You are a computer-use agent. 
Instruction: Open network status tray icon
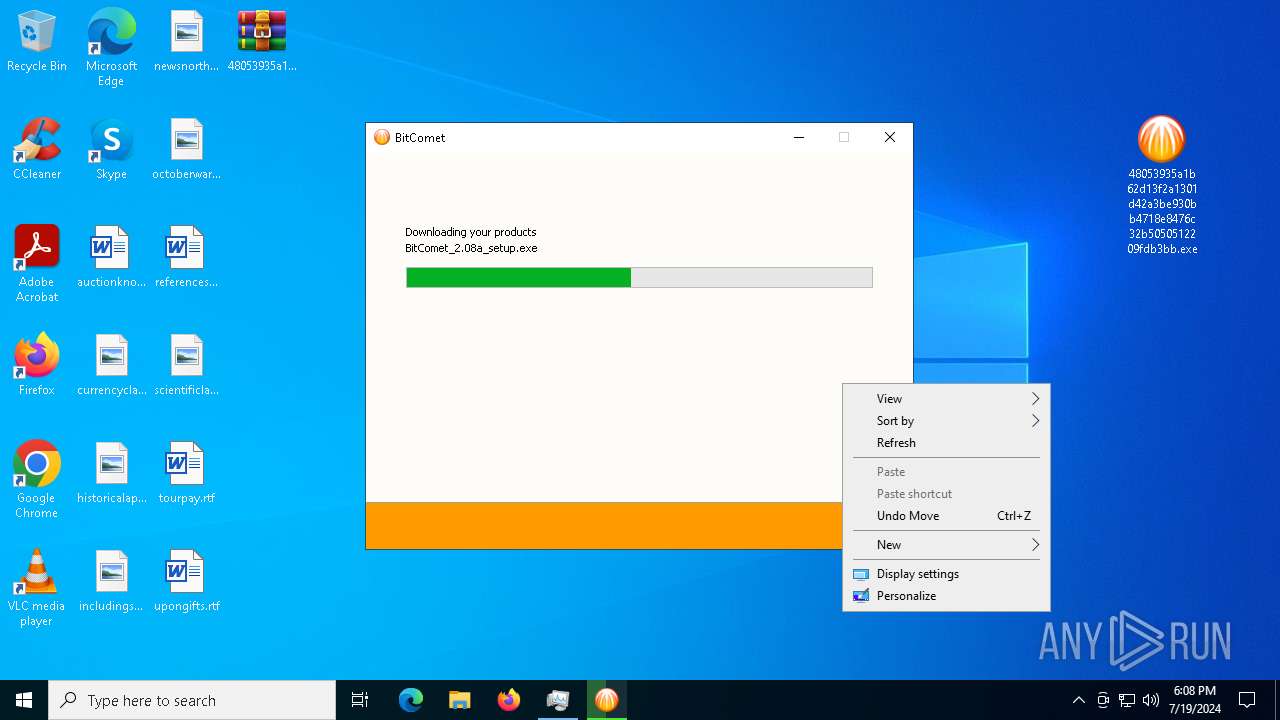click(1127, 700)
